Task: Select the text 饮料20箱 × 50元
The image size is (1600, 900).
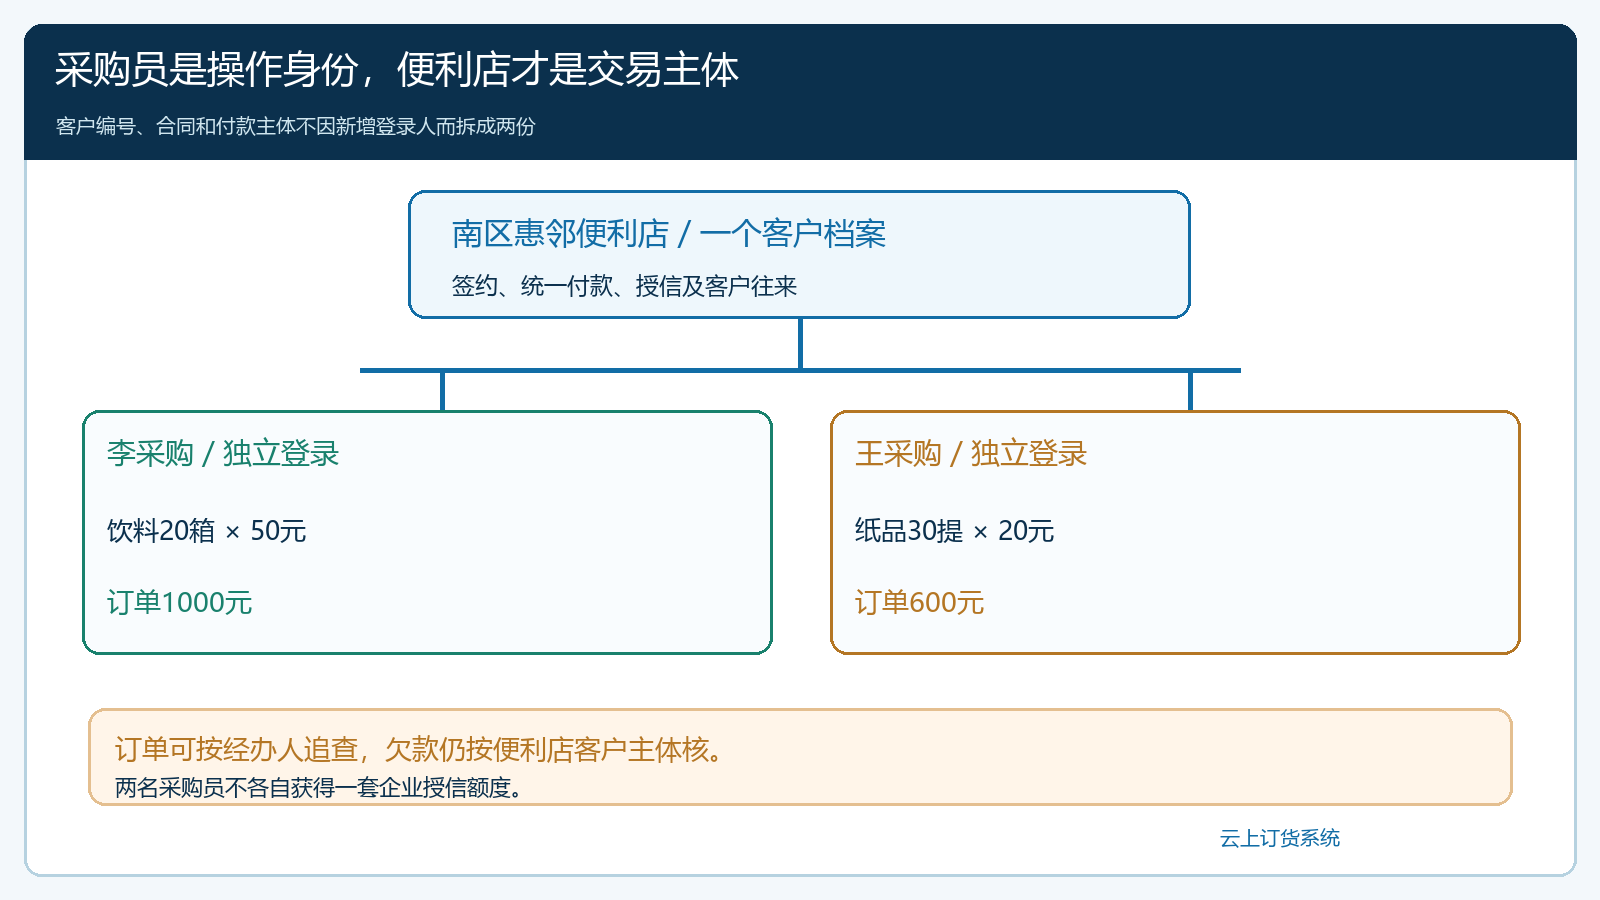Action: click(206, 530)
